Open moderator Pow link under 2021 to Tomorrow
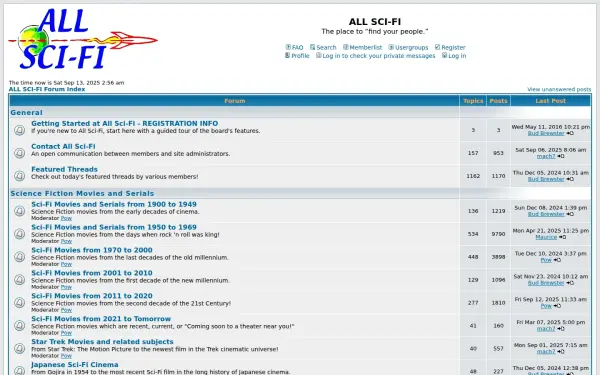The width and height of the screenshot is (600, 375). point(66,333)
